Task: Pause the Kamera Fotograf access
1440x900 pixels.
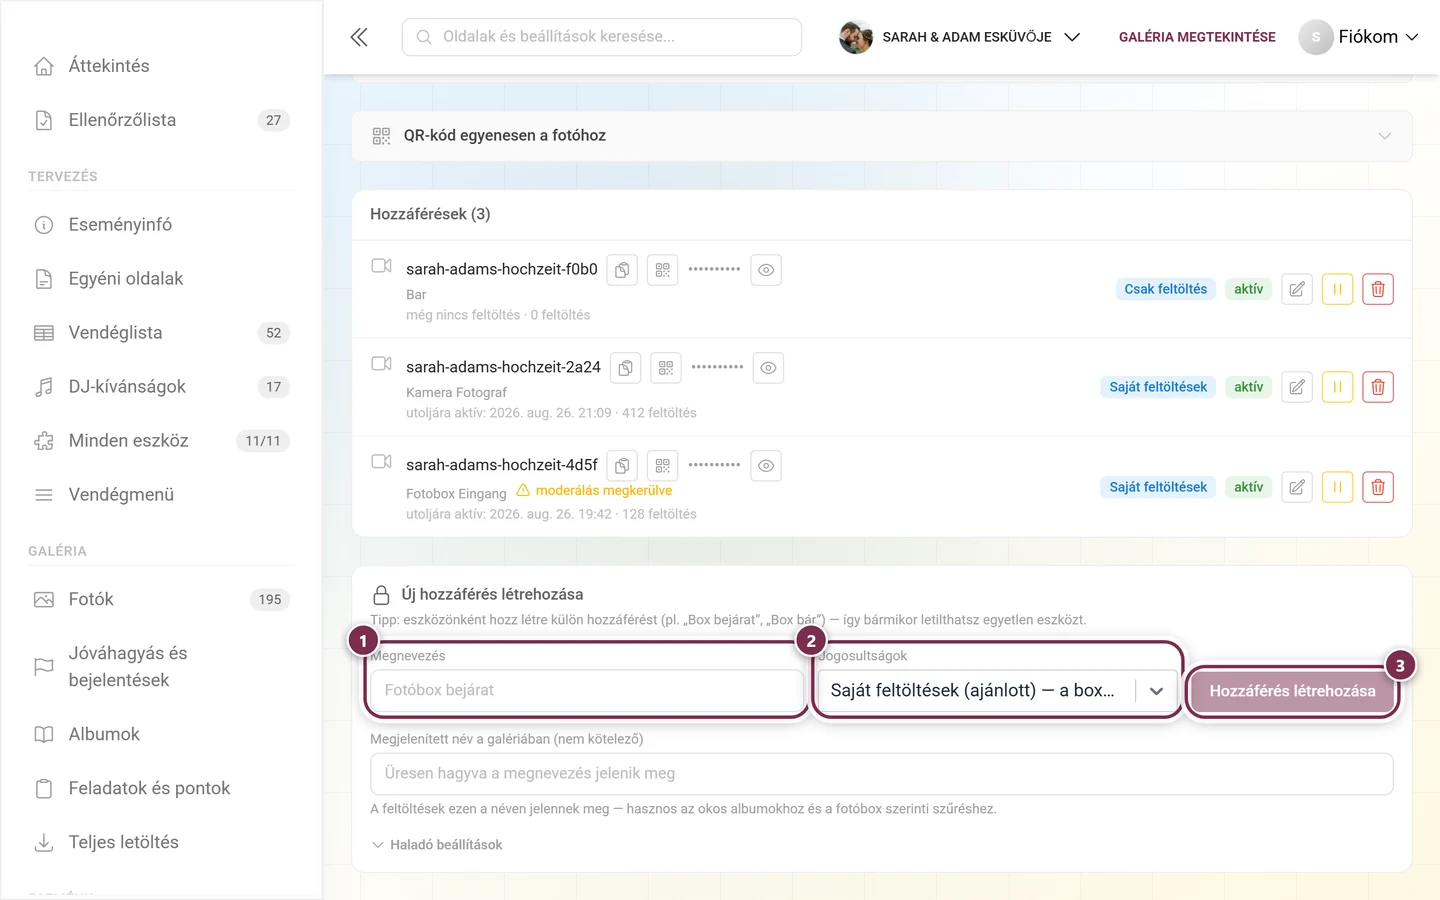Action: 1337,387
